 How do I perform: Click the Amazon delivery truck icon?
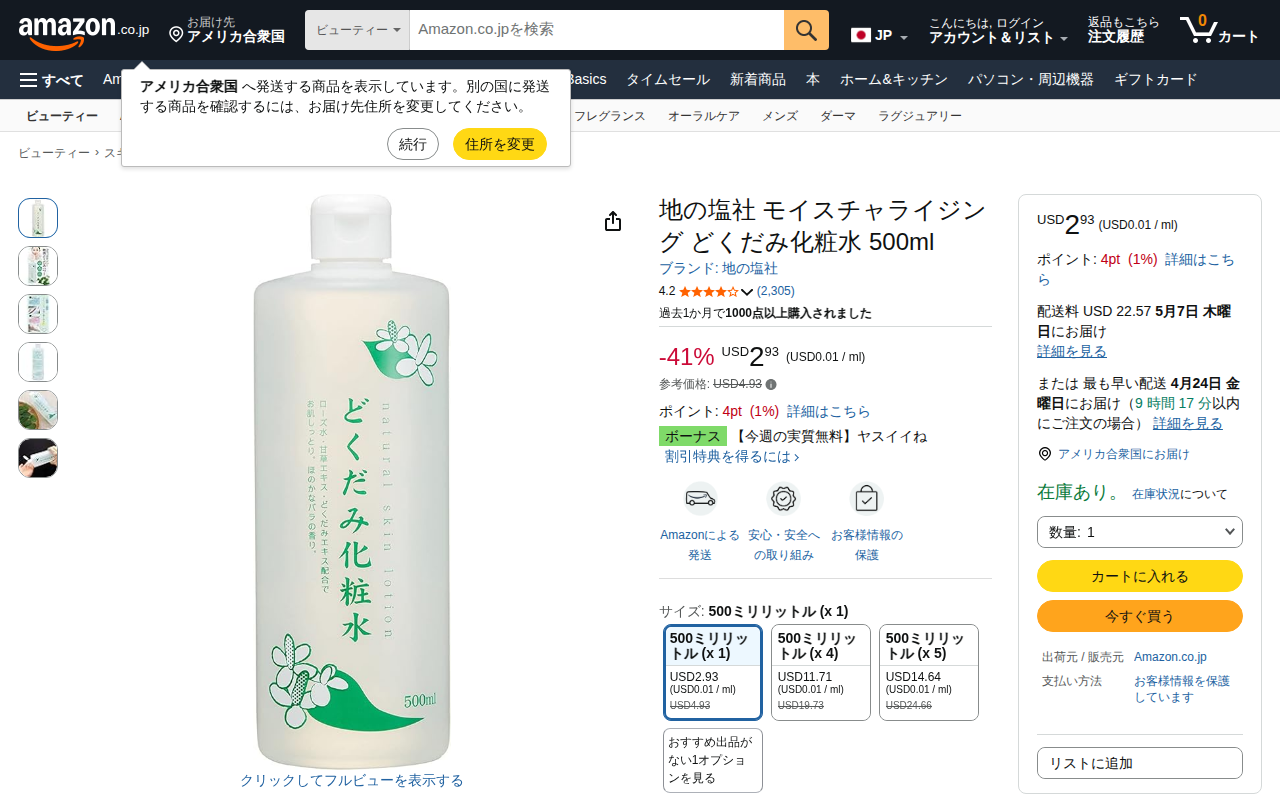point(700,498)
